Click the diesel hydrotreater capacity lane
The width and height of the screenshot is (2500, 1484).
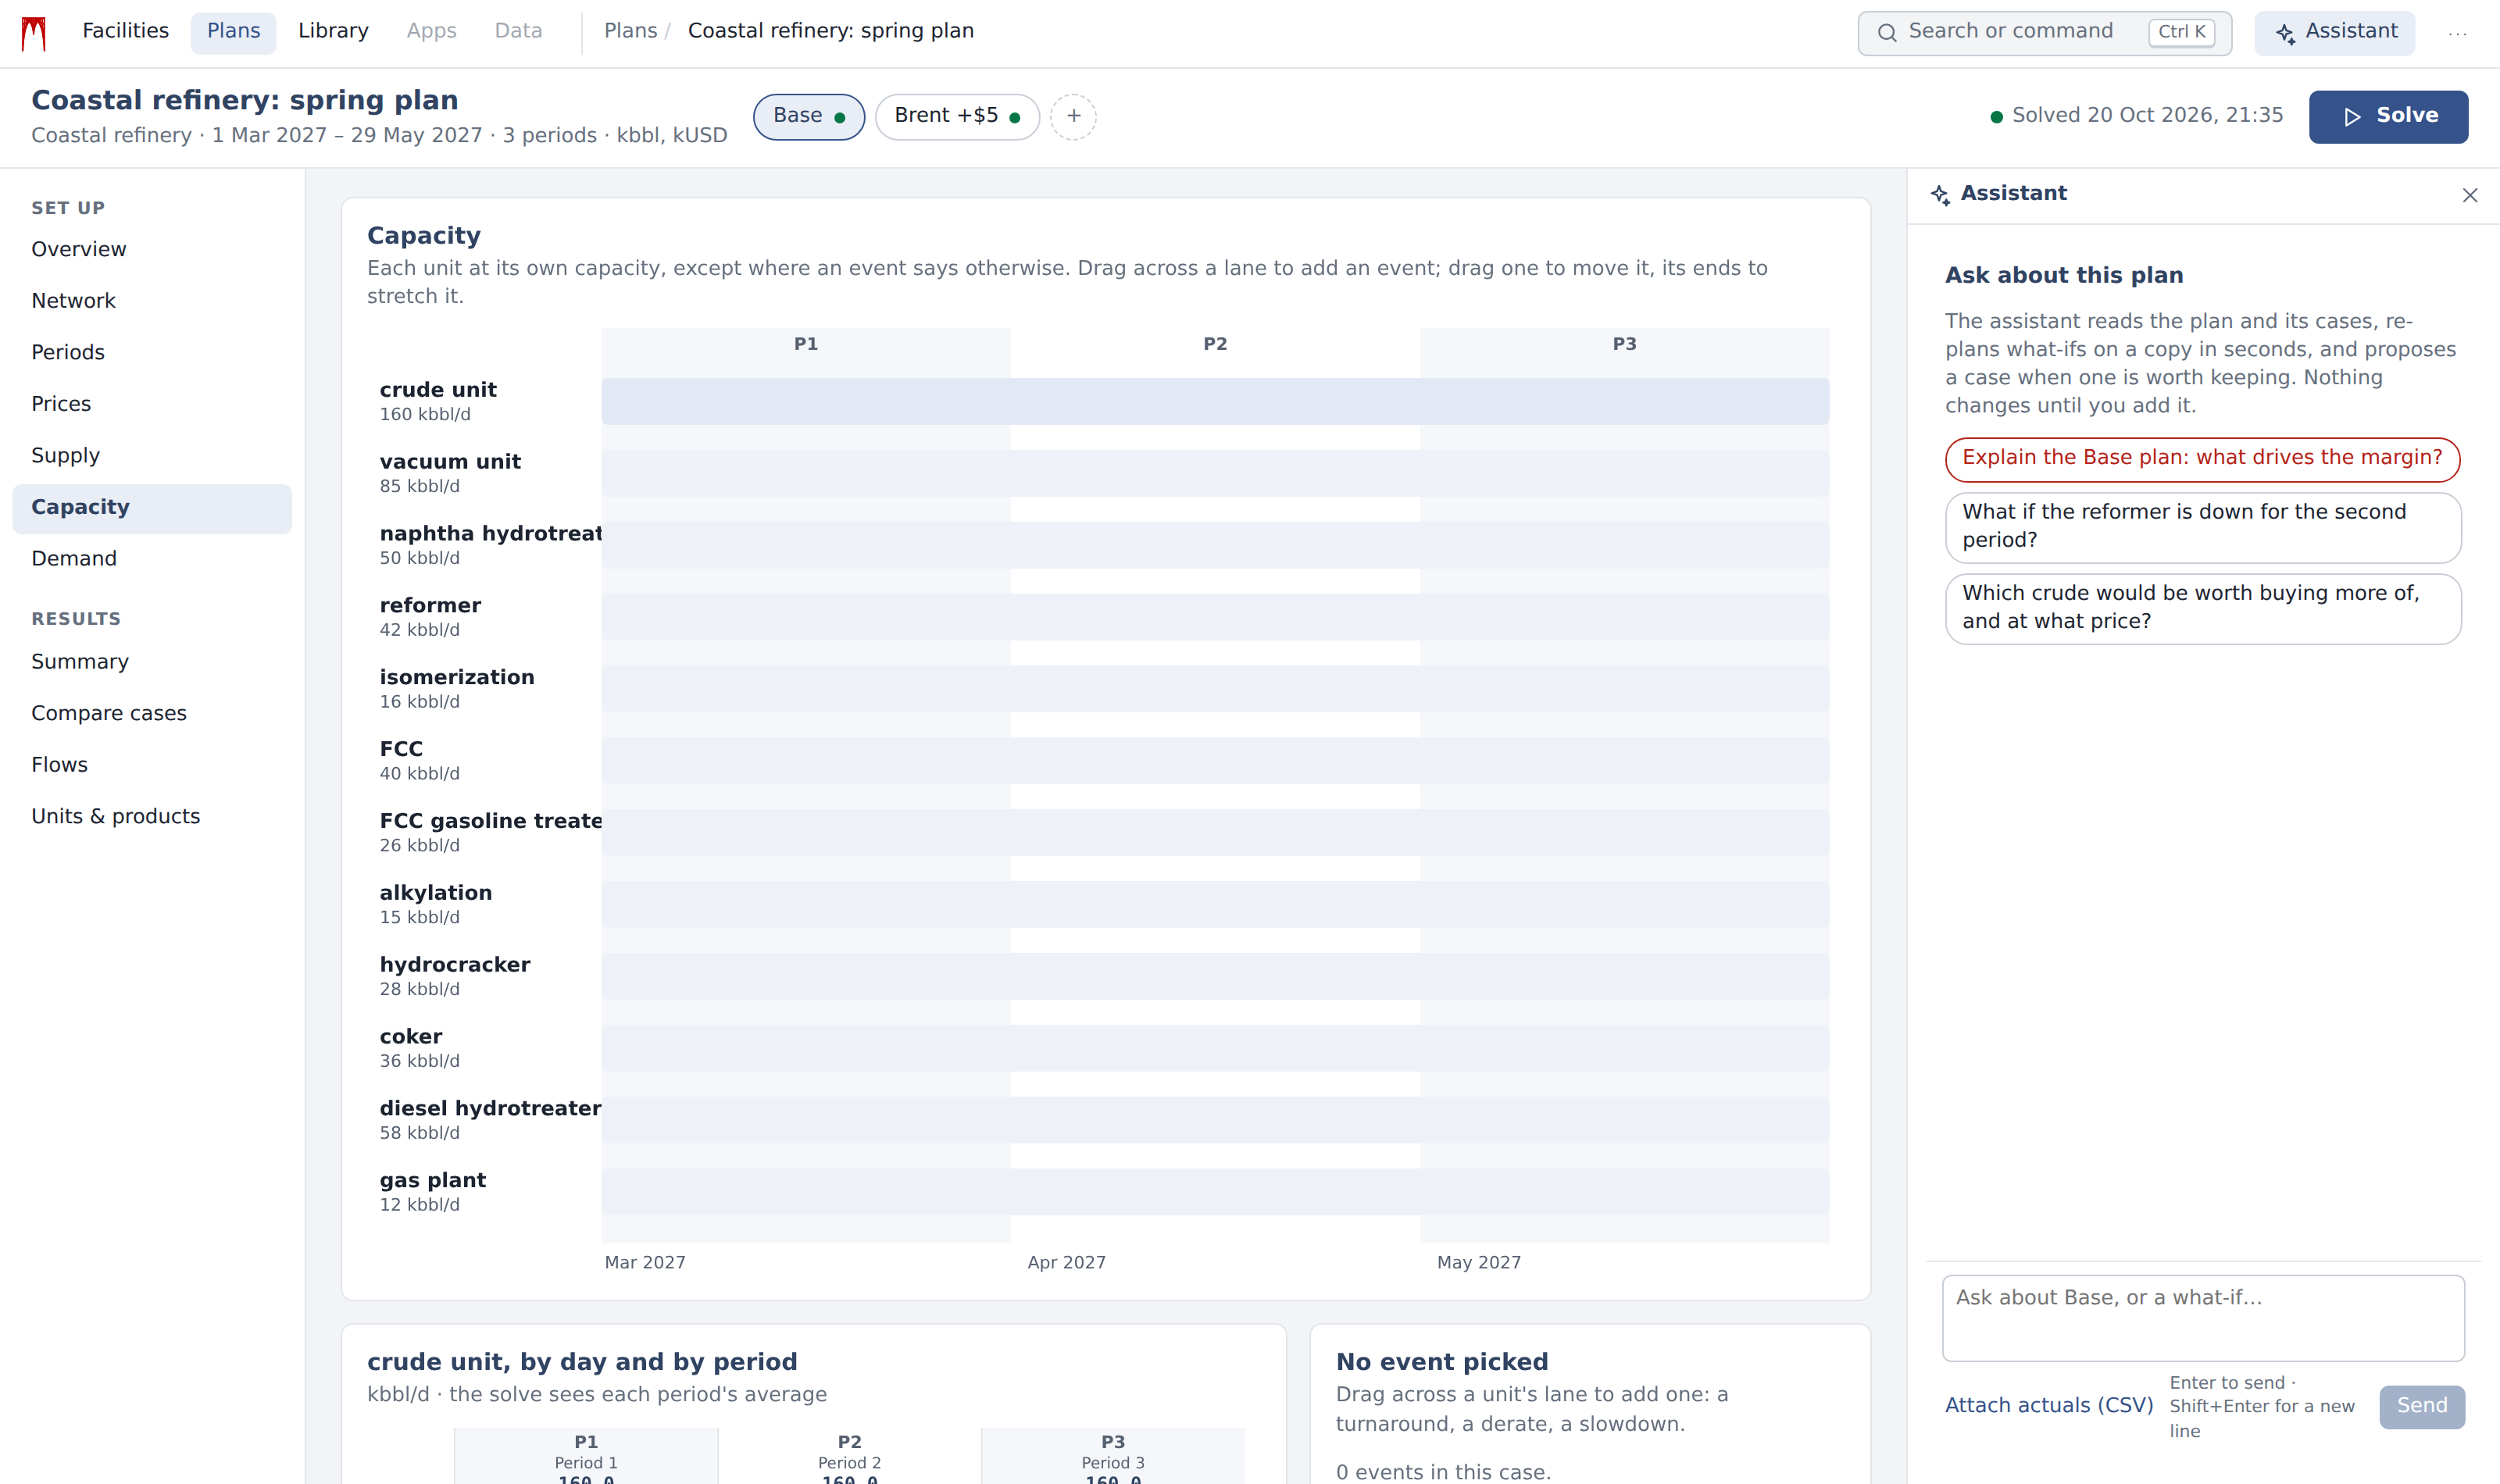[1215, 1120]
